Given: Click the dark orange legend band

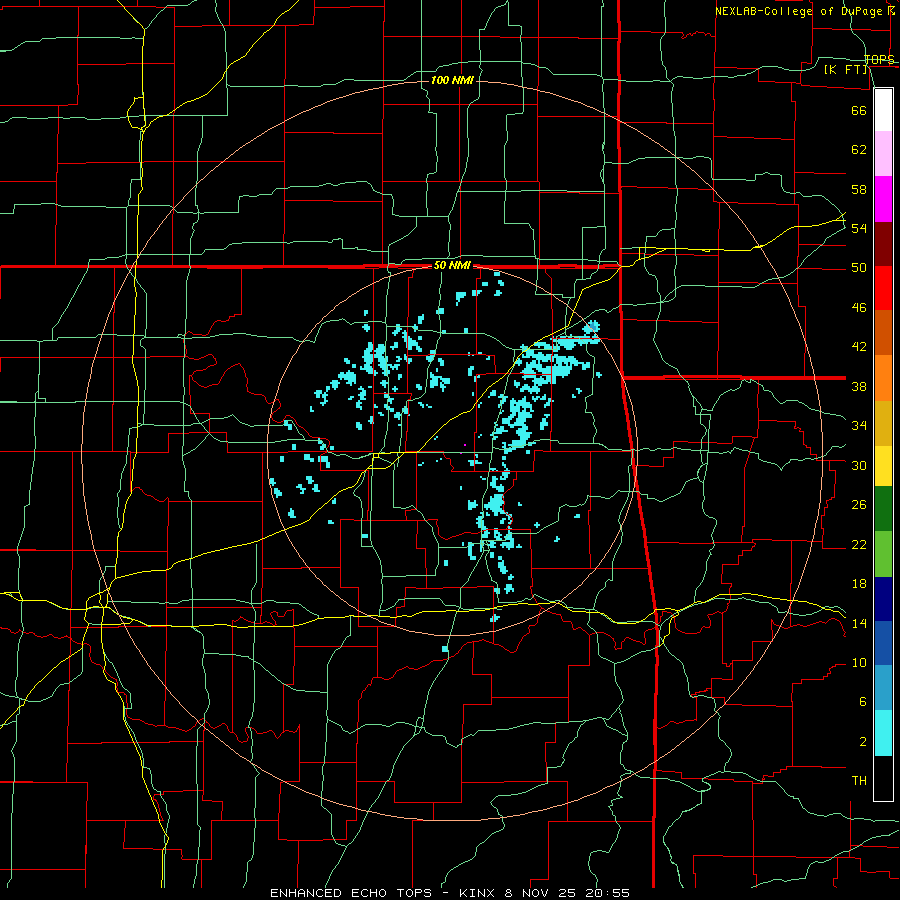Looking at the screenshot, I should [x=883, y=332].
